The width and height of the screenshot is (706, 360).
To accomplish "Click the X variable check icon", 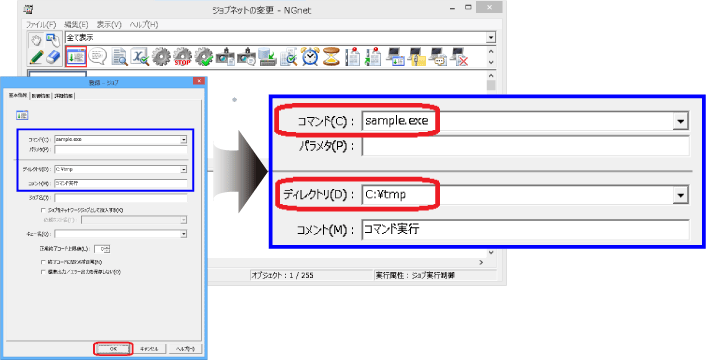I will (140, 57).
